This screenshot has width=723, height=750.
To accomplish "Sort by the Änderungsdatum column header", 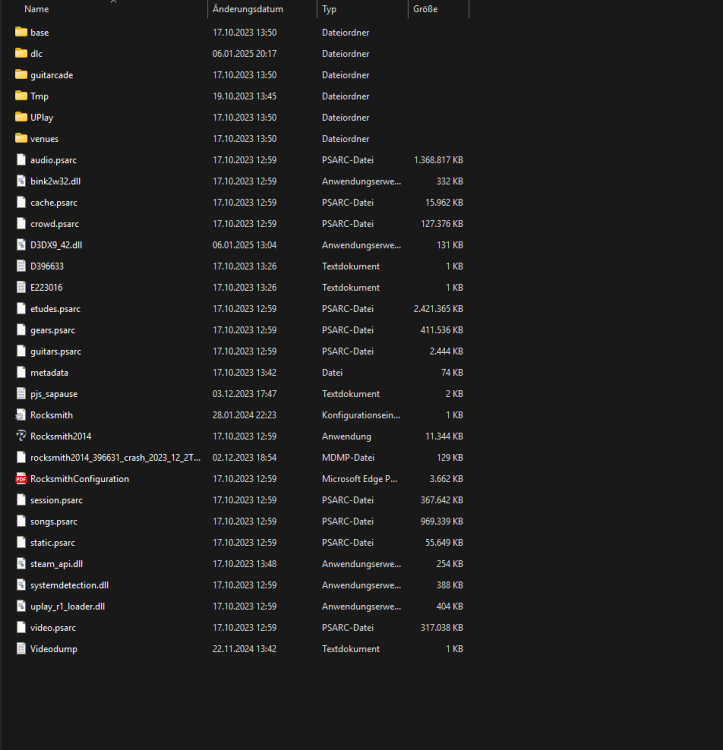I will (x=248, y=9).
